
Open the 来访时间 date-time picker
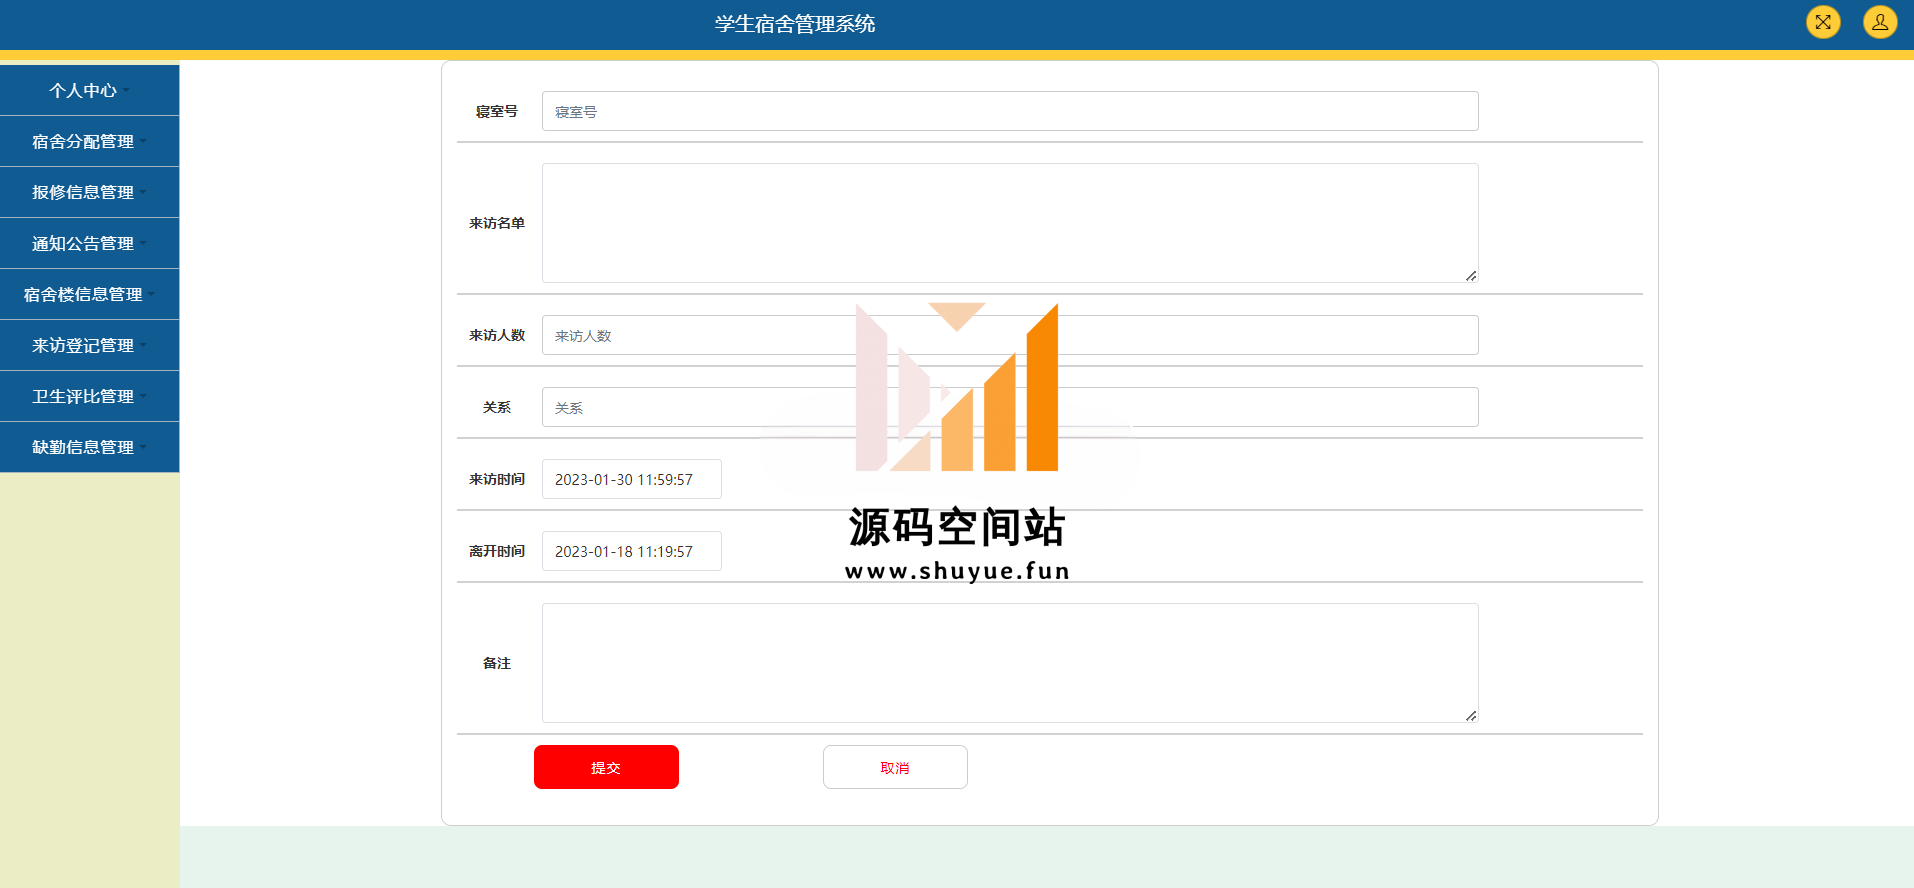pos(631,479)
